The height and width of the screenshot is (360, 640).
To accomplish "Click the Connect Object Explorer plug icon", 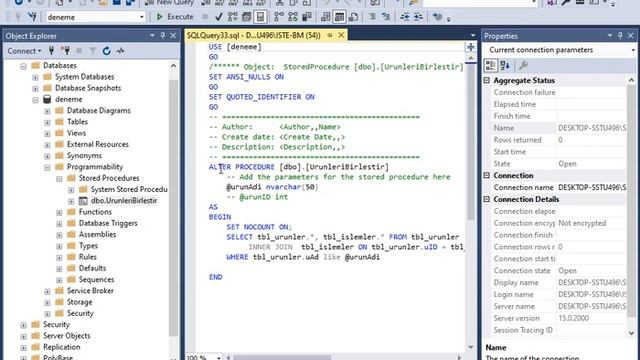I will [51, 51].
